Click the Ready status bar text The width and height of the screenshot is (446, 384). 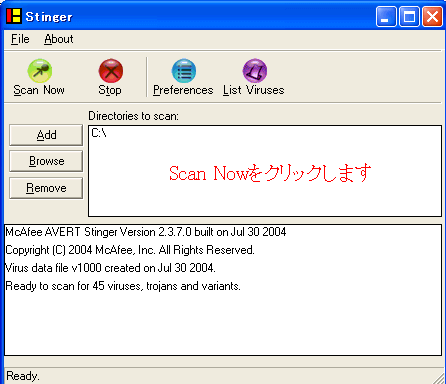[x=23, y=376]
